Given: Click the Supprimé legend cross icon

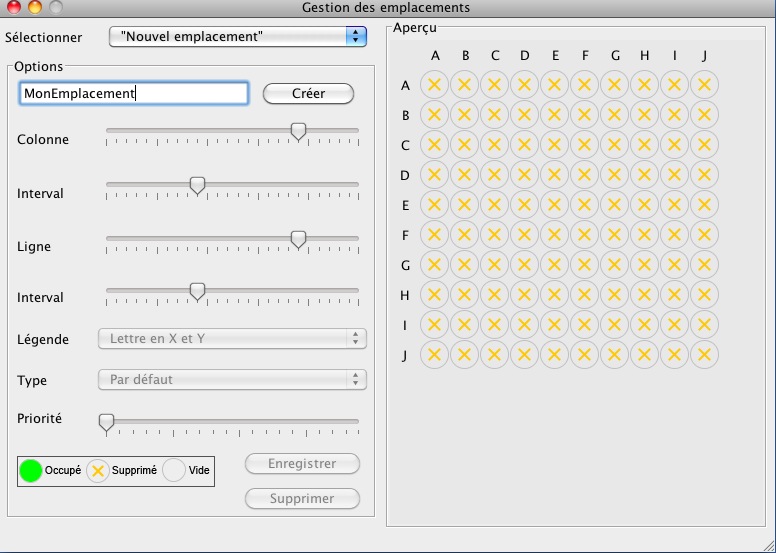Looking at the screenshot, I should click(98, 471).
